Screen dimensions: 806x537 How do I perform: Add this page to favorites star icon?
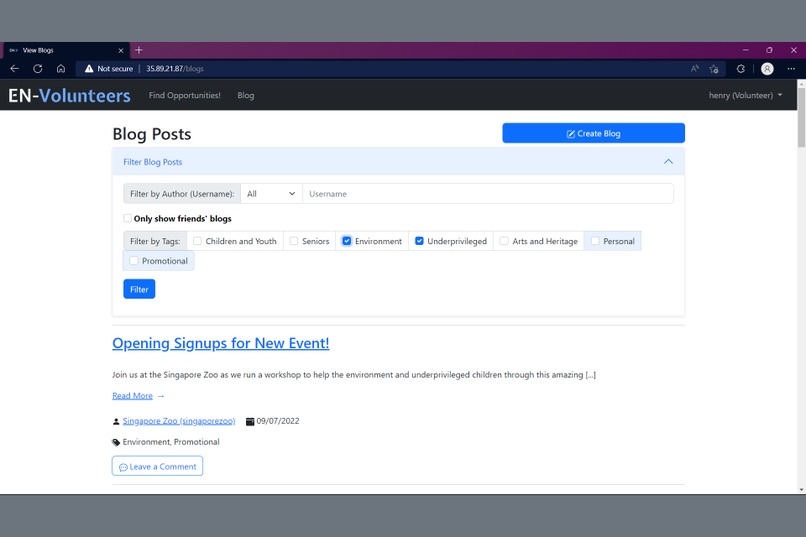[x=713, y=68]
